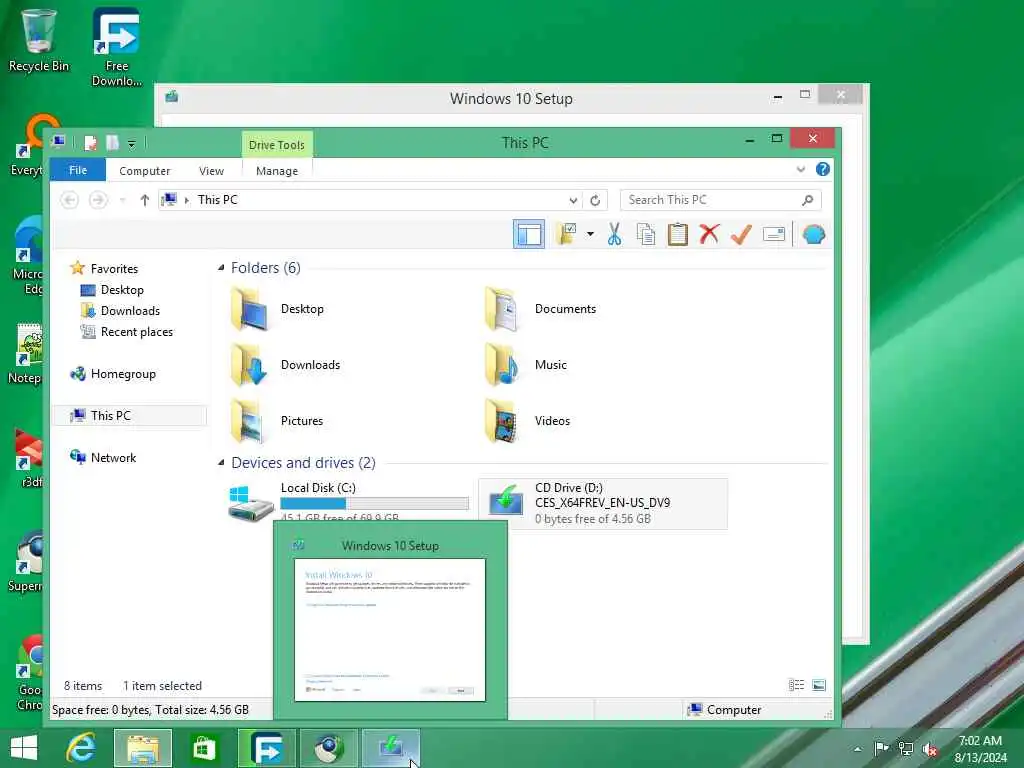
Task: Select Local Disk (C:) drive
Action: tap(348, 502)
